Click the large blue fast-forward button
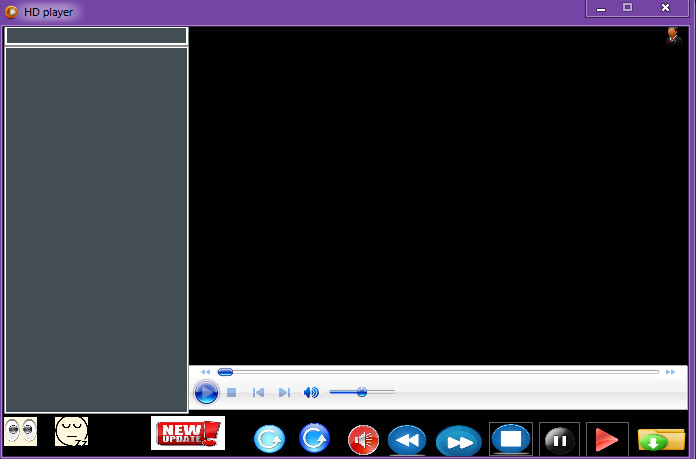The width and height of the screenshot is (696, 459). coord(459,441)
